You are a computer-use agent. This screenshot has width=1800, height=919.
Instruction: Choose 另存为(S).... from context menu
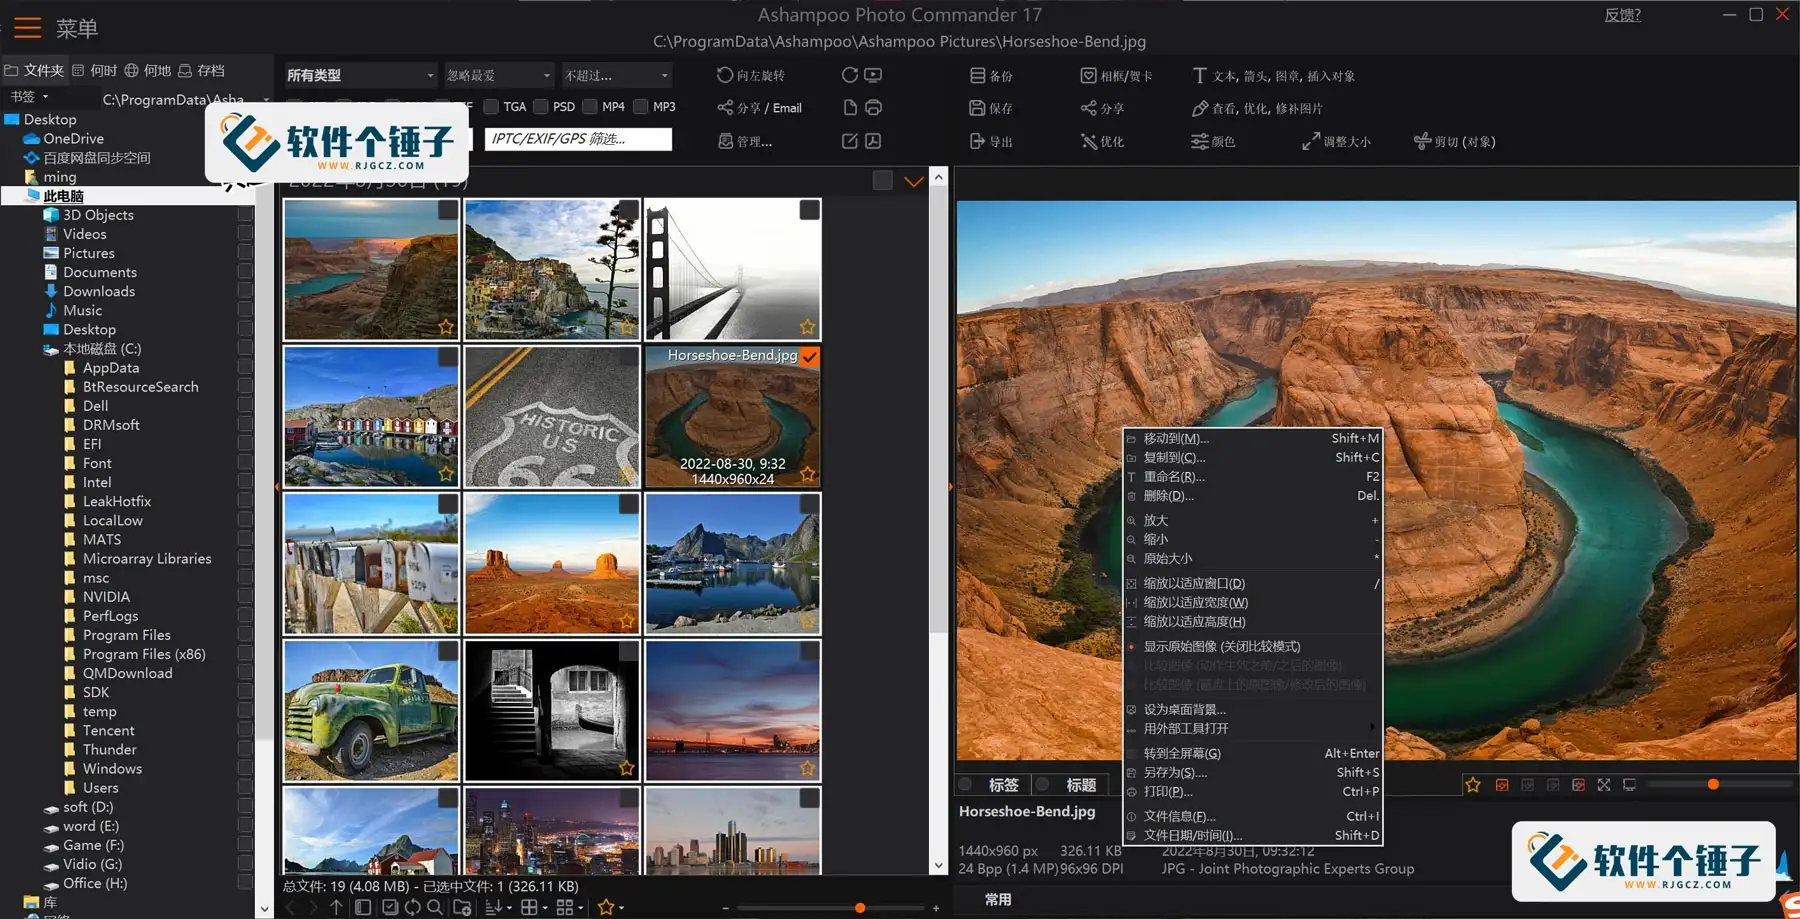[1254, 772]
